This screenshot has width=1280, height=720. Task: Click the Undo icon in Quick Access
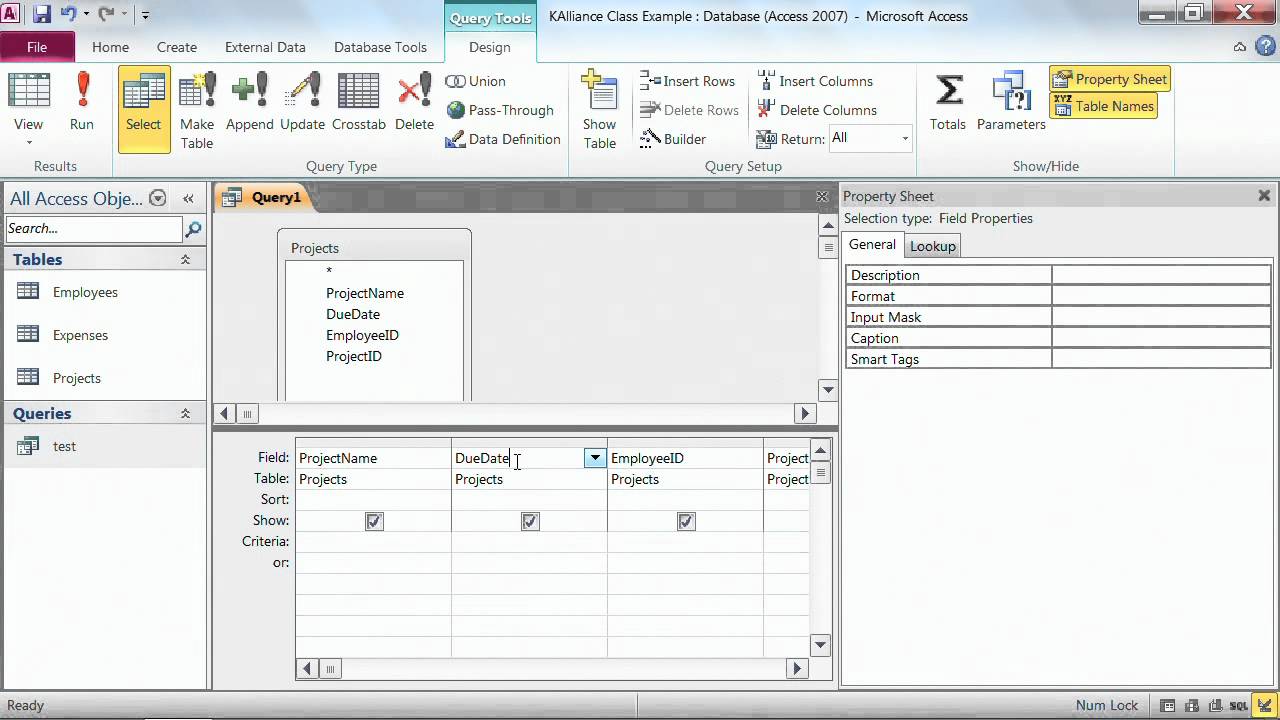click(68, 14)
